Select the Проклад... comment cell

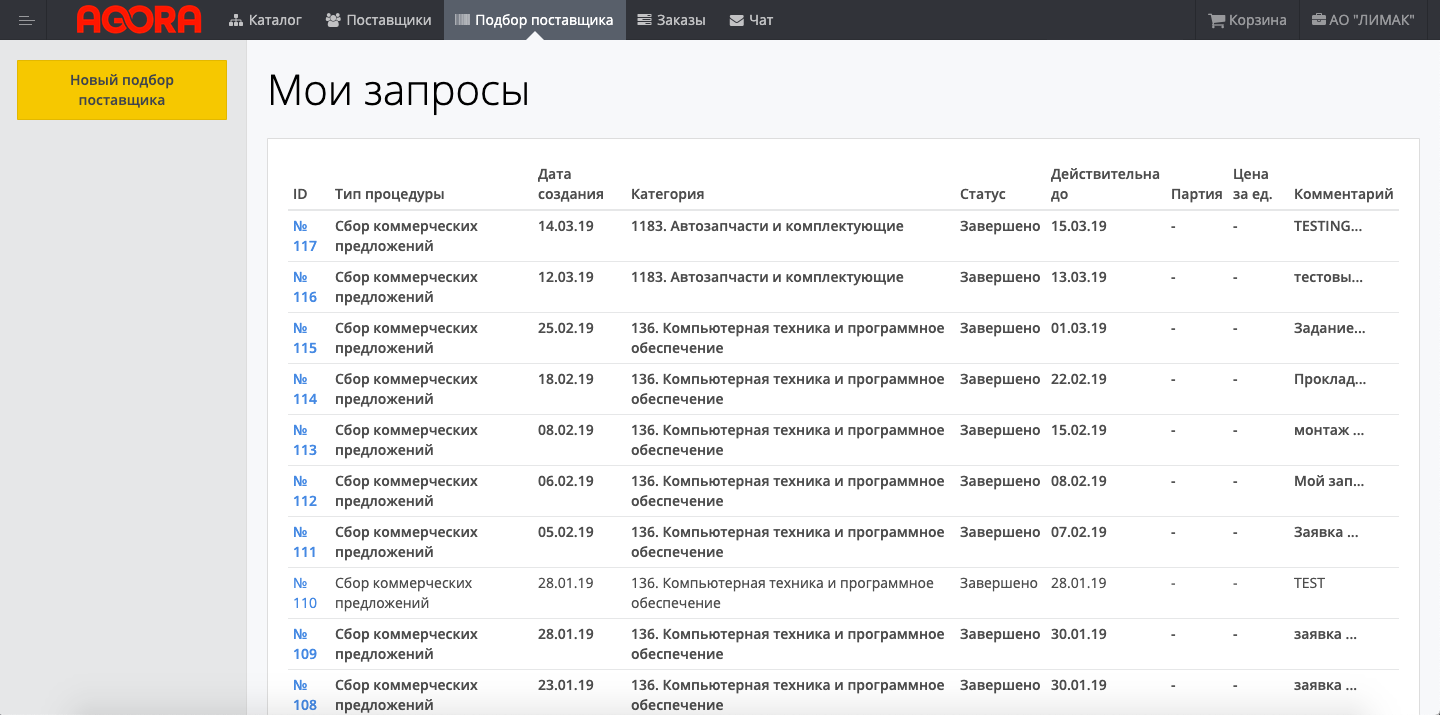(1330, 379)
